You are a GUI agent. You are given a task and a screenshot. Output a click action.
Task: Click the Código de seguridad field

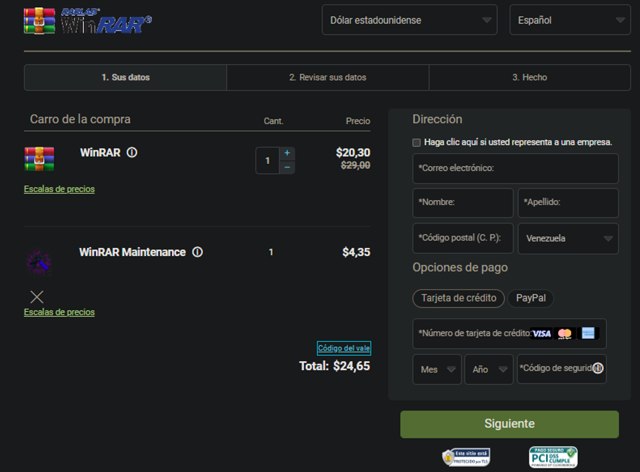coord(562,369)
